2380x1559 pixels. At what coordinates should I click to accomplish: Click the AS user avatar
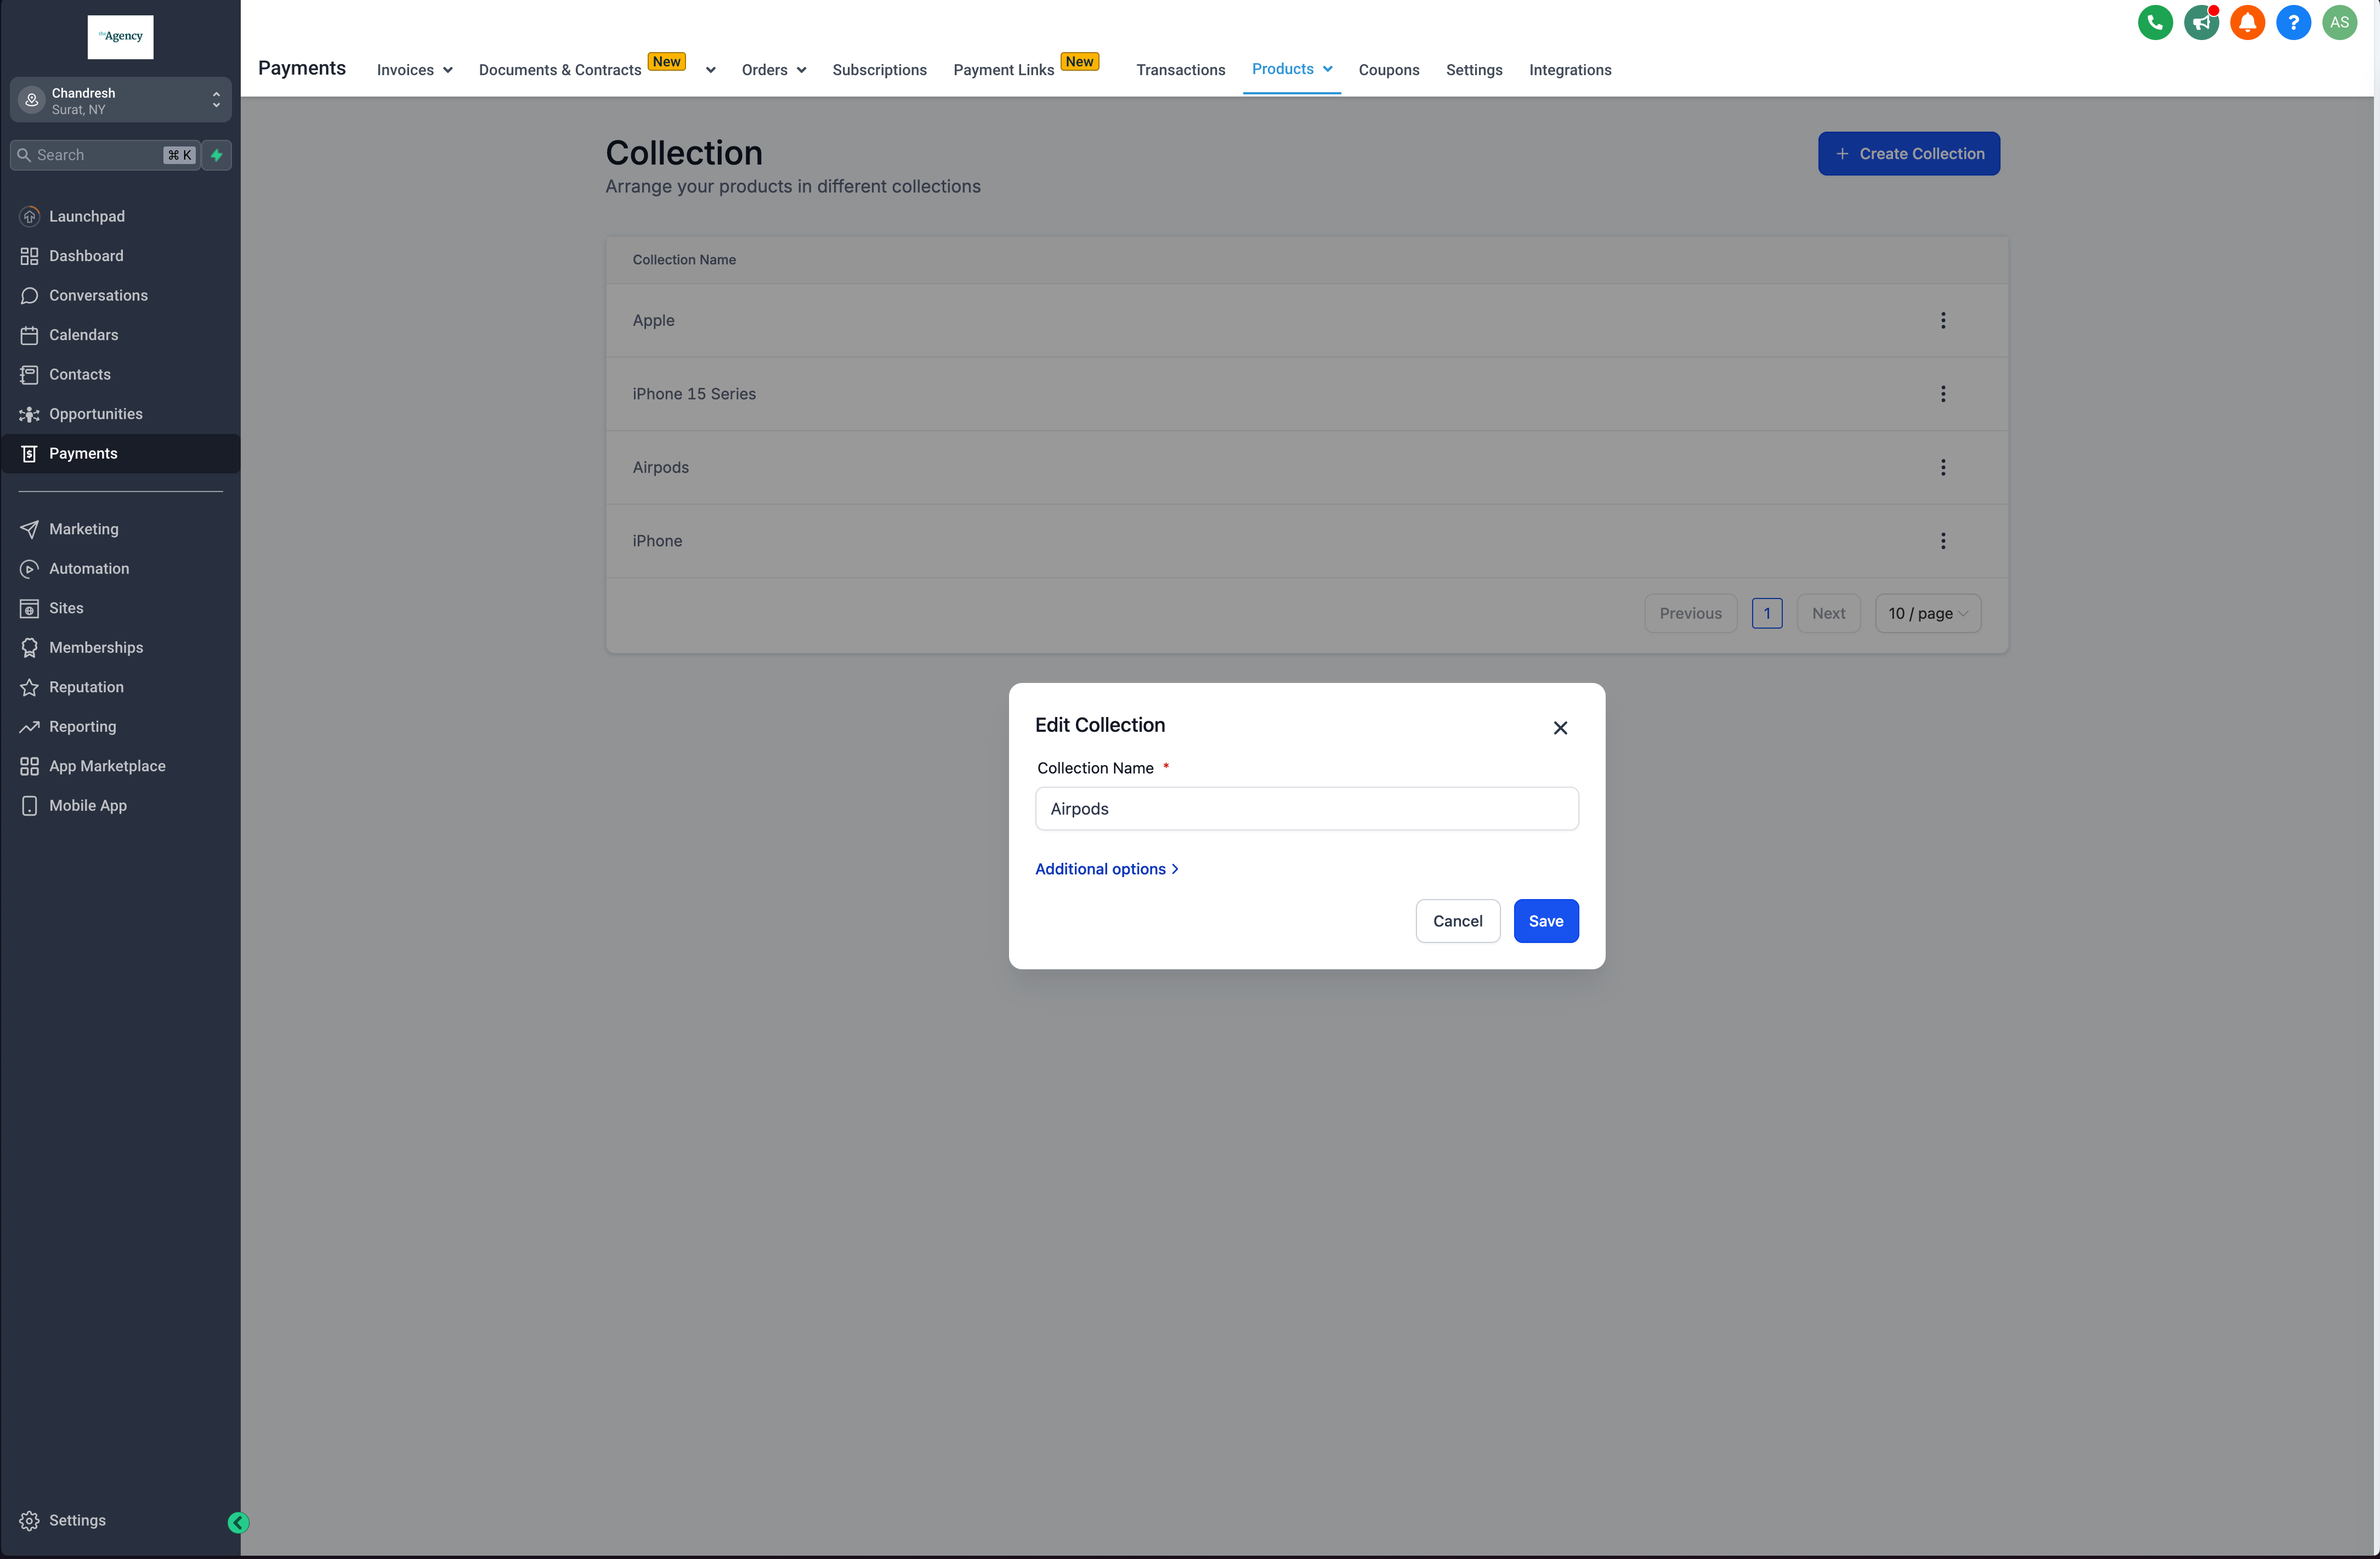[2339, 22]
